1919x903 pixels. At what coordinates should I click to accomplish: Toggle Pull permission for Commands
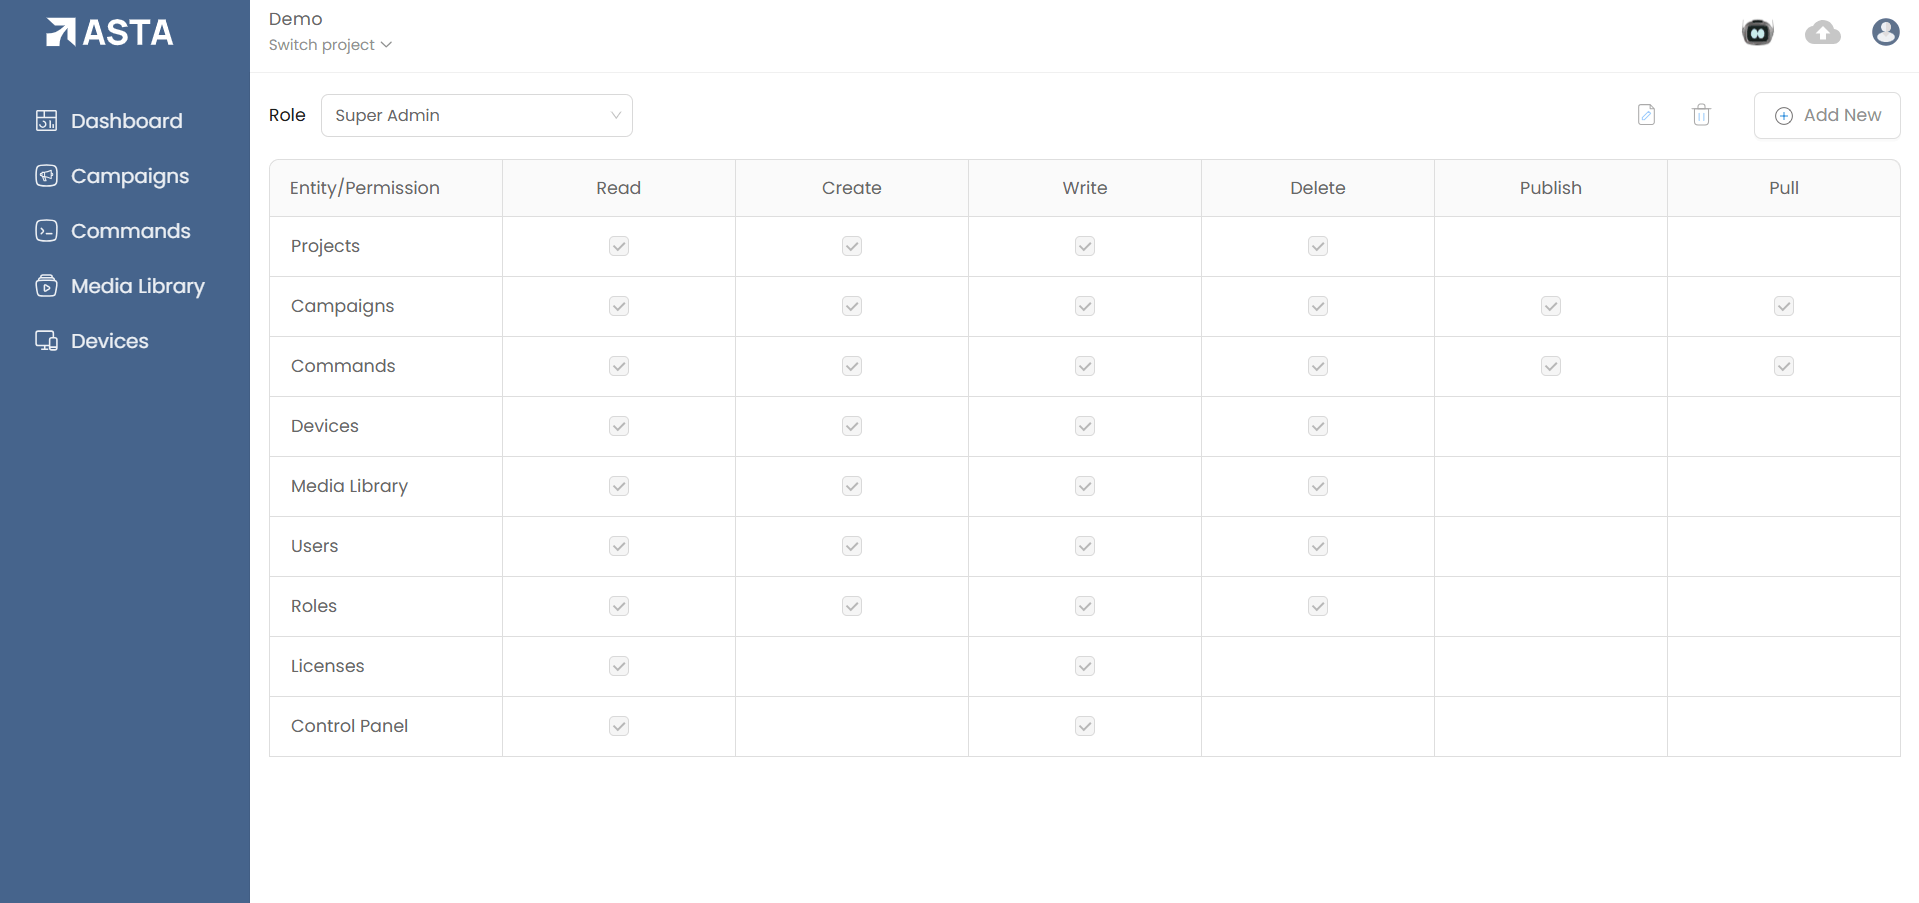[x=1784, y=366]
